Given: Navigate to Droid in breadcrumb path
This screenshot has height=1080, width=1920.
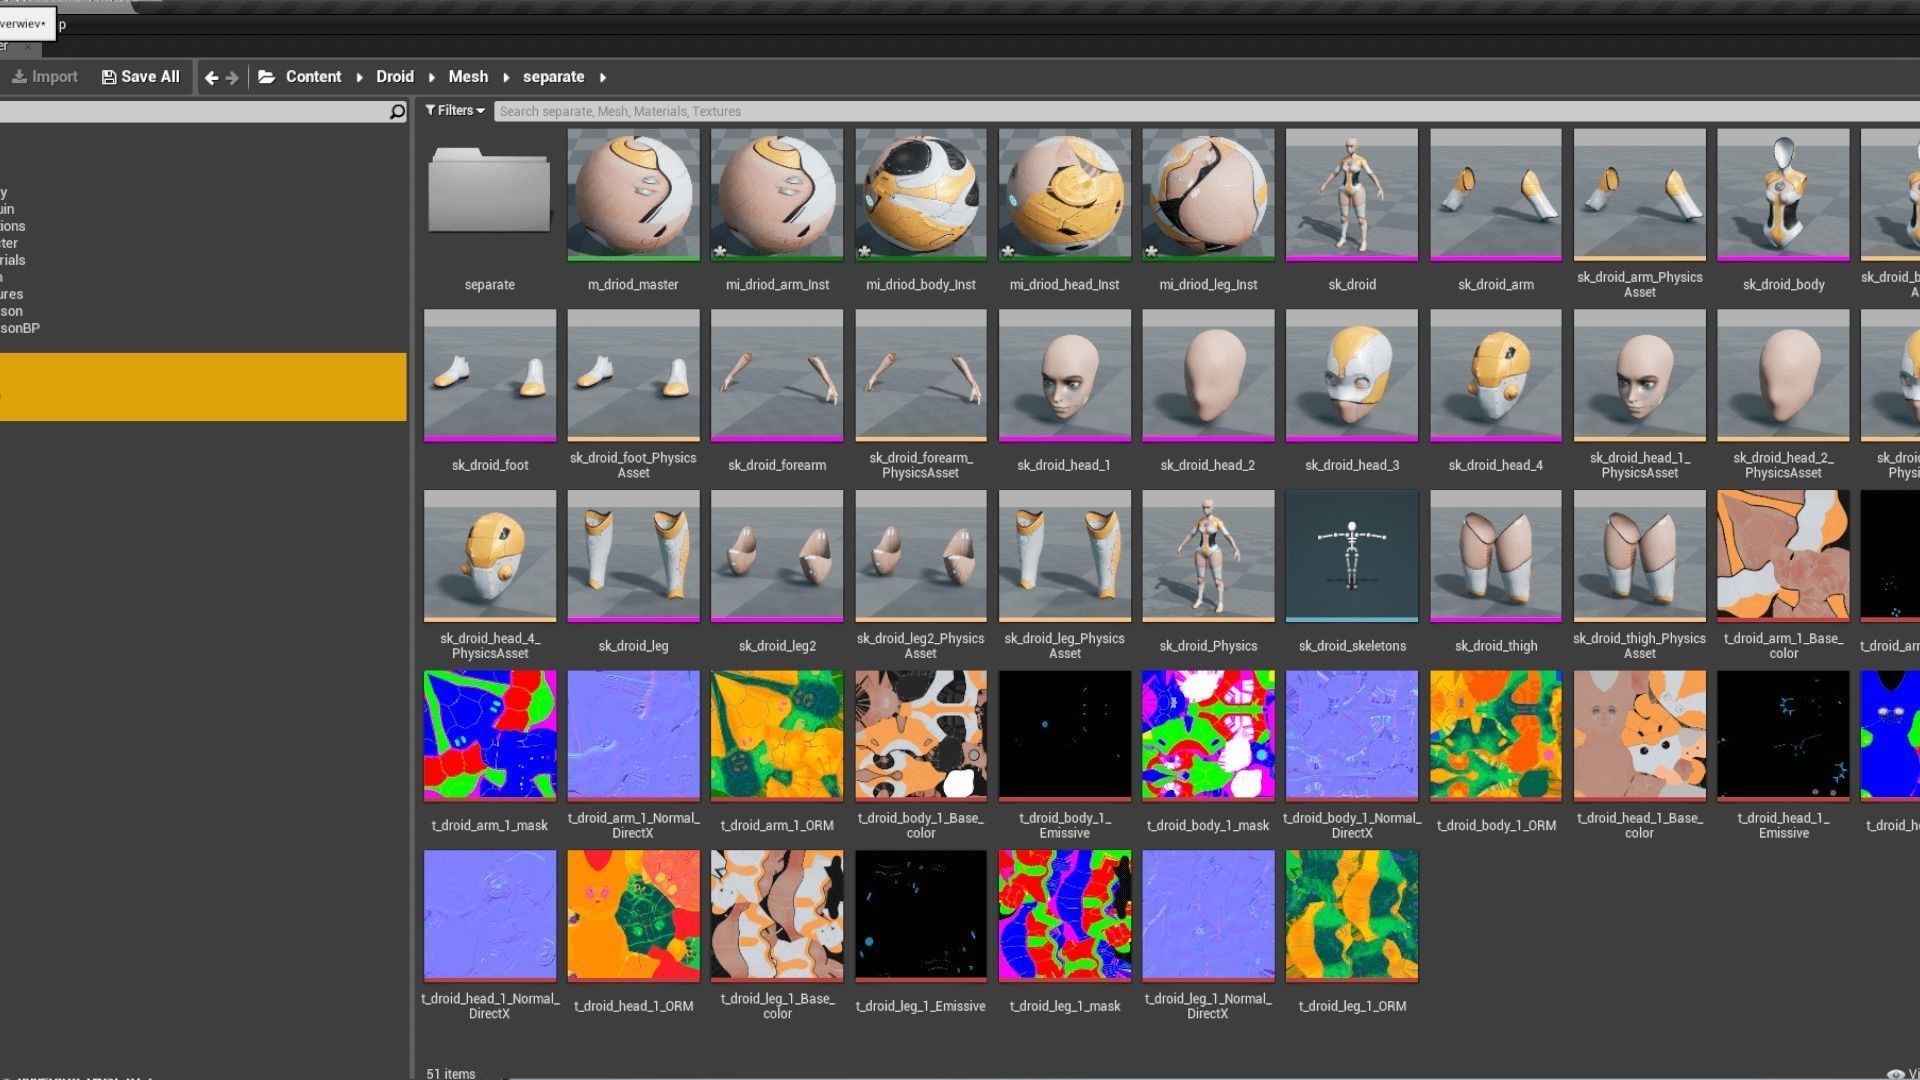Looking at the screenshot, I should (x=394, y=77).
